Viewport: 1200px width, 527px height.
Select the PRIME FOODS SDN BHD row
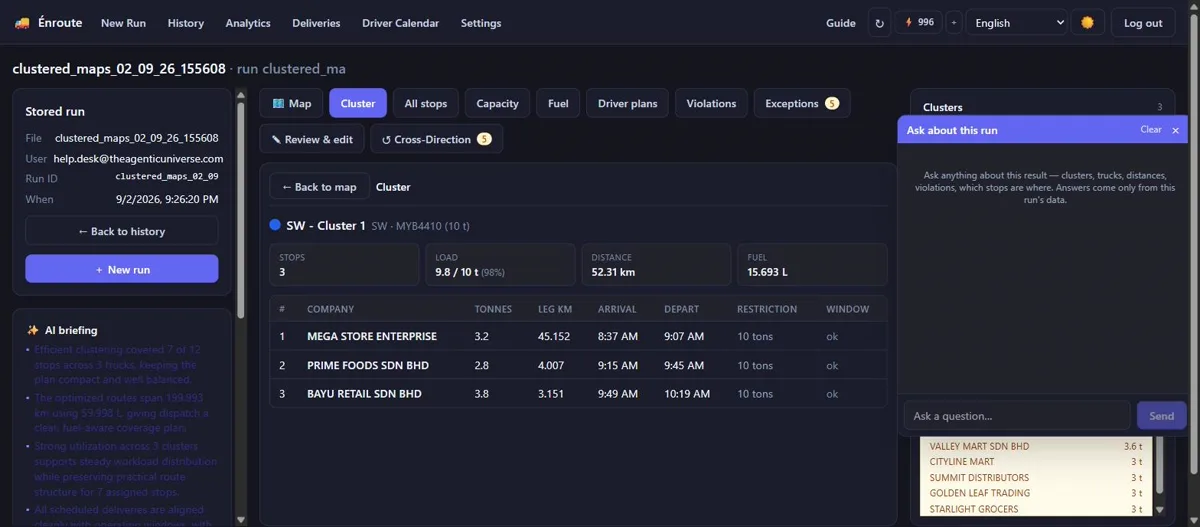click(578, 365)
